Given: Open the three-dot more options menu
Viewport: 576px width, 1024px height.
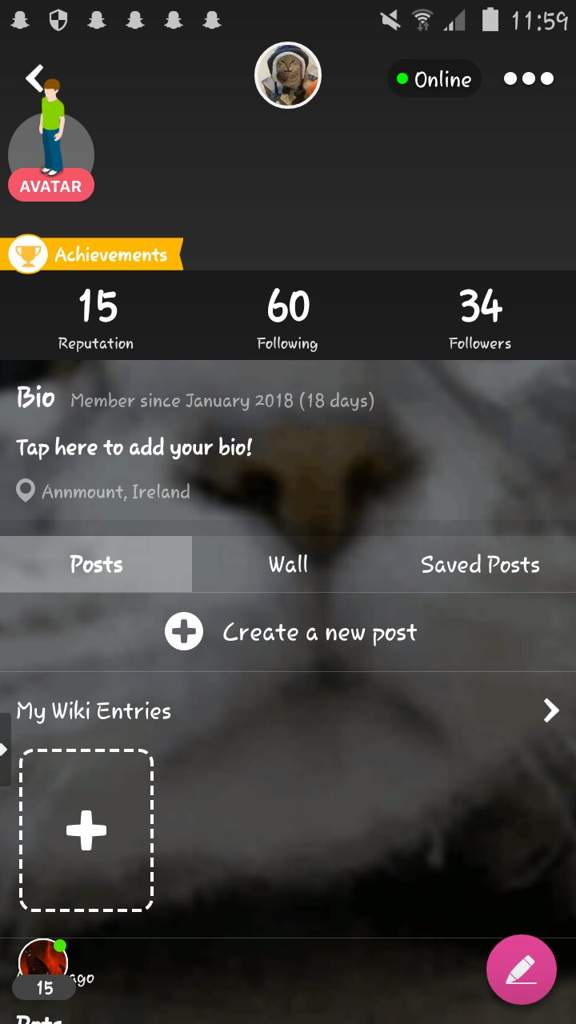Looking at the screenshot, I should pyautogui.click(x=528, y=78).
